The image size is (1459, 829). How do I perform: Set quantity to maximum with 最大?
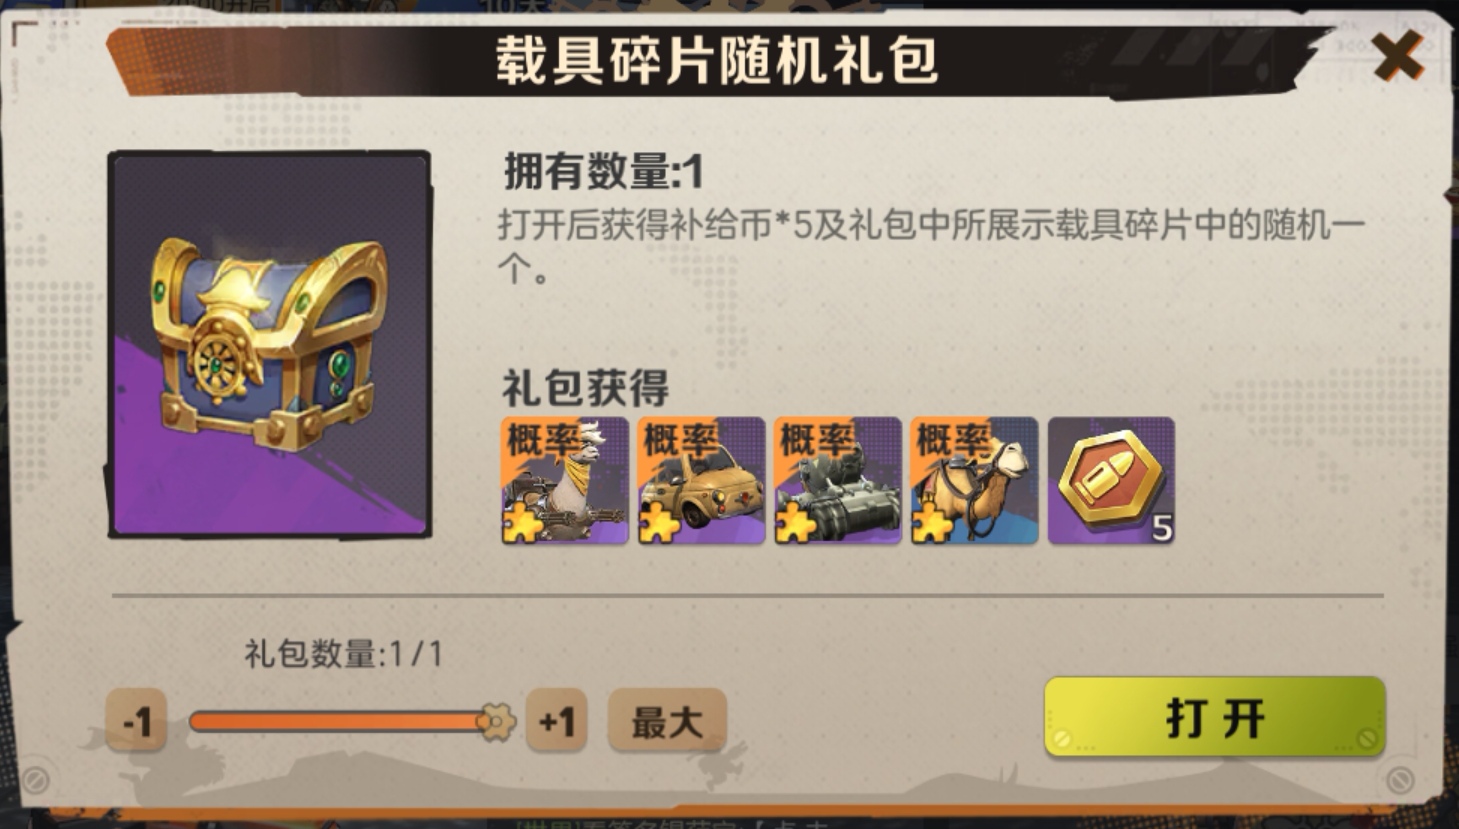[x=667, y=721]
